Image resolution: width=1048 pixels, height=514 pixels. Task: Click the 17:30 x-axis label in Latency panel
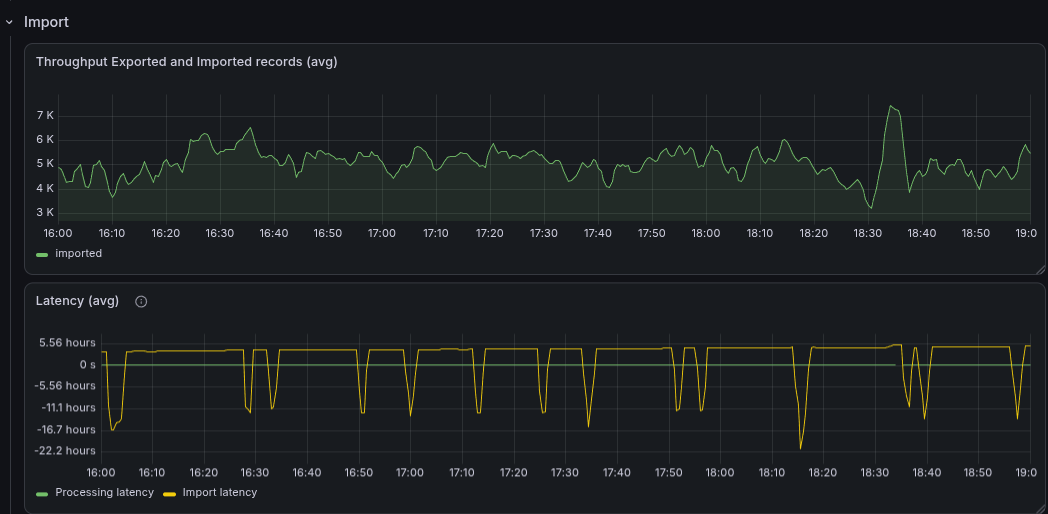[x=565, y=473]
